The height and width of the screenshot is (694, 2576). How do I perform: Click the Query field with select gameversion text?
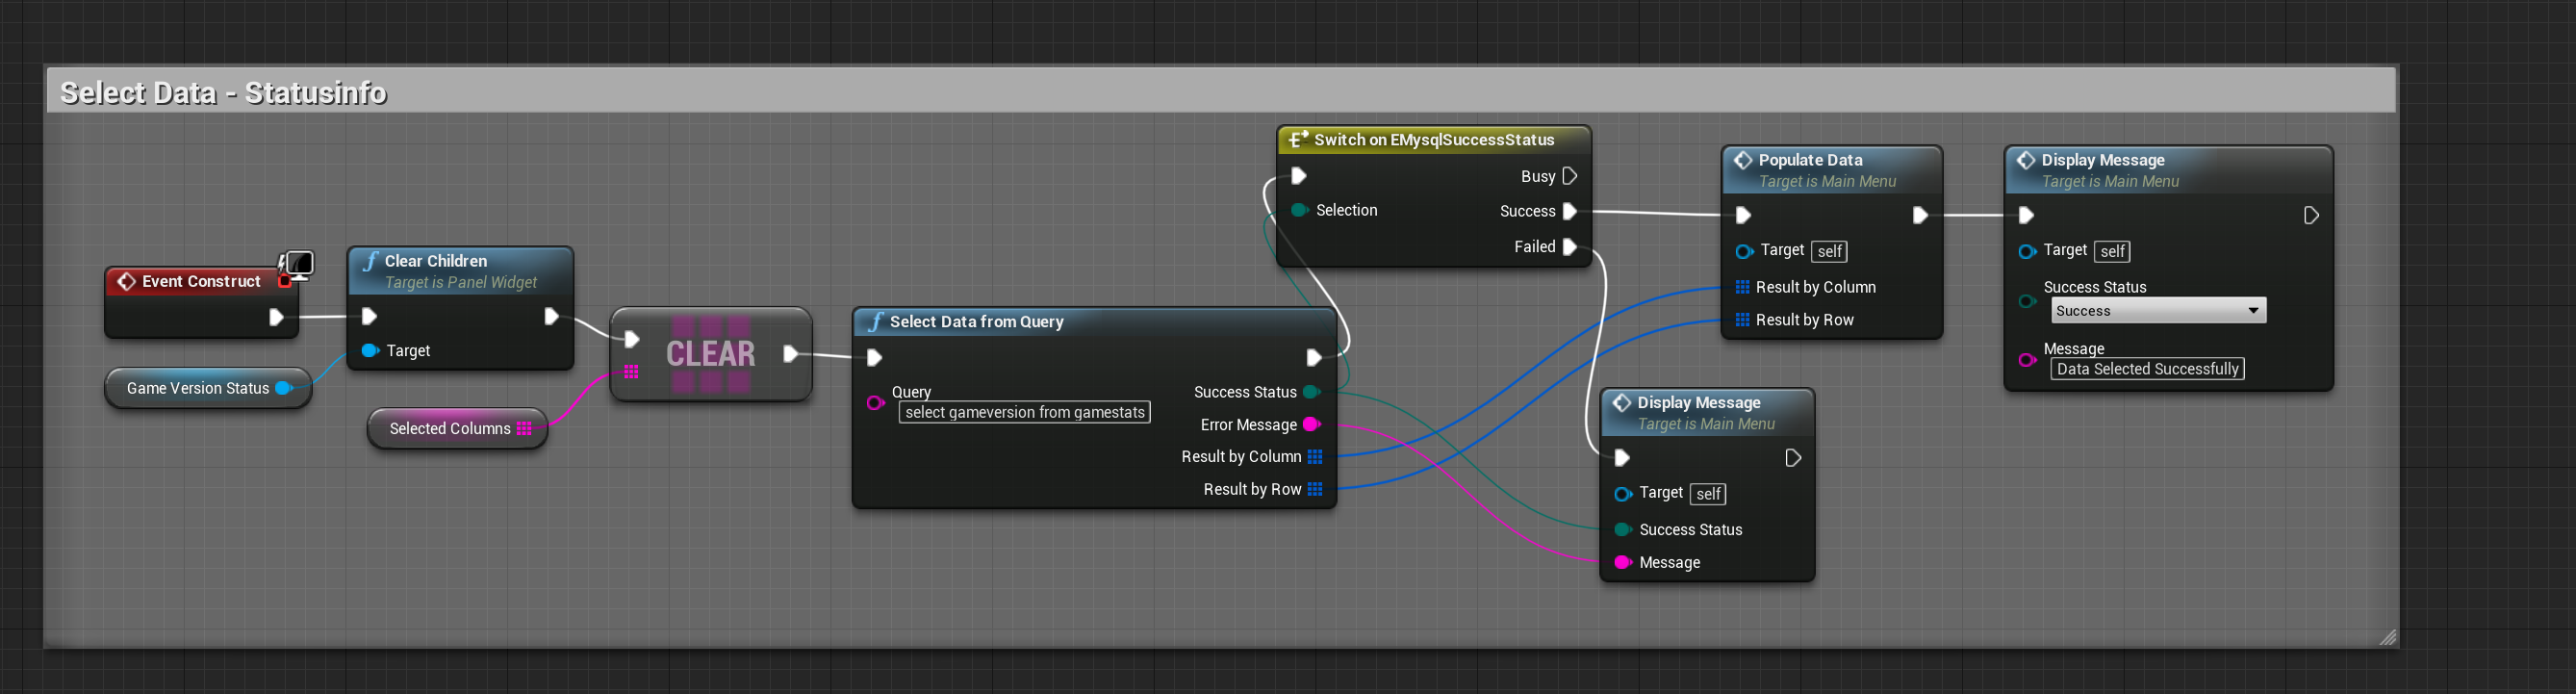click(x=1025, y=412)
